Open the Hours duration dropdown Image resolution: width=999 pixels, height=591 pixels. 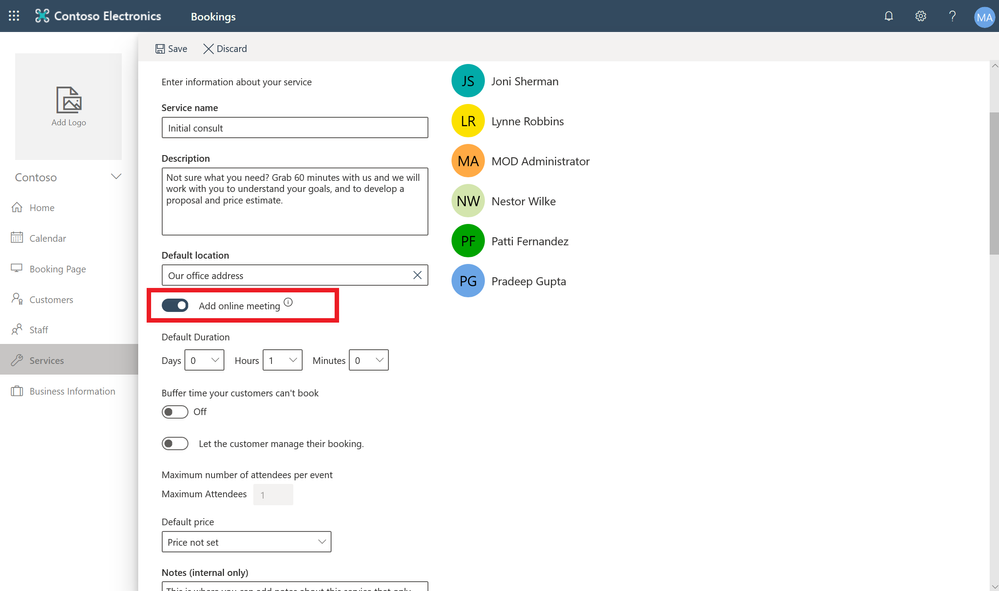click(282, 360)
